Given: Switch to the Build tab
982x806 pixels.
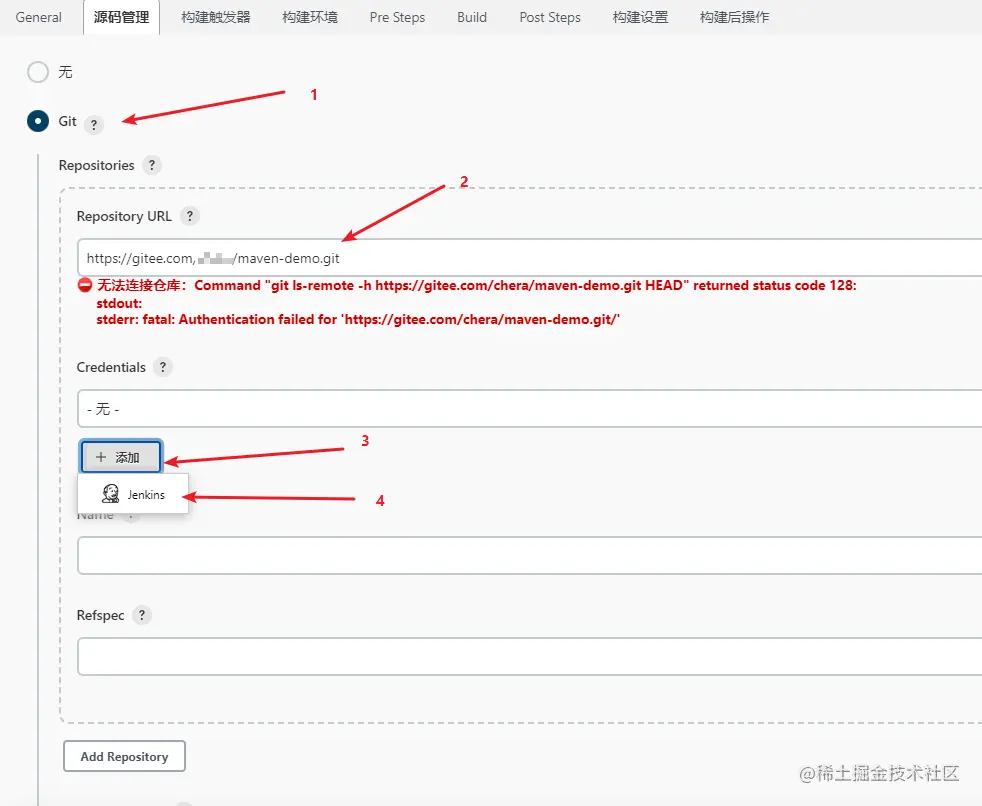Looking at the screenshot, I should pos(472,17).
